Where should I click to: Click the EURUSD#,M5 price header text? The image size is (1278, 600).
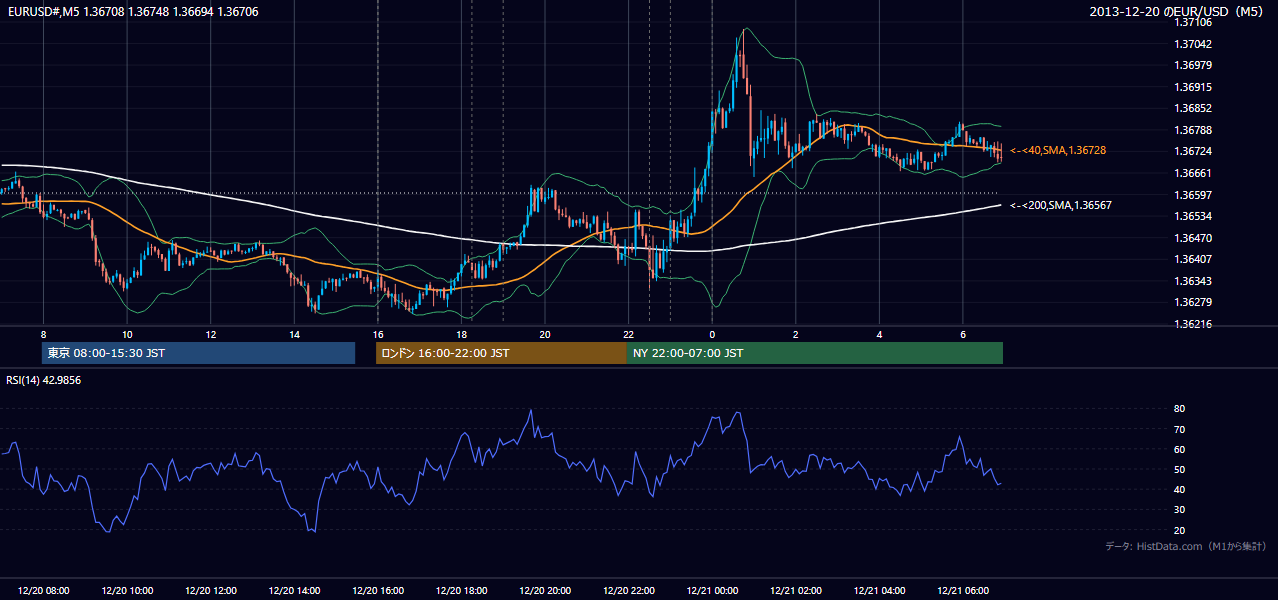coord(133,12)
